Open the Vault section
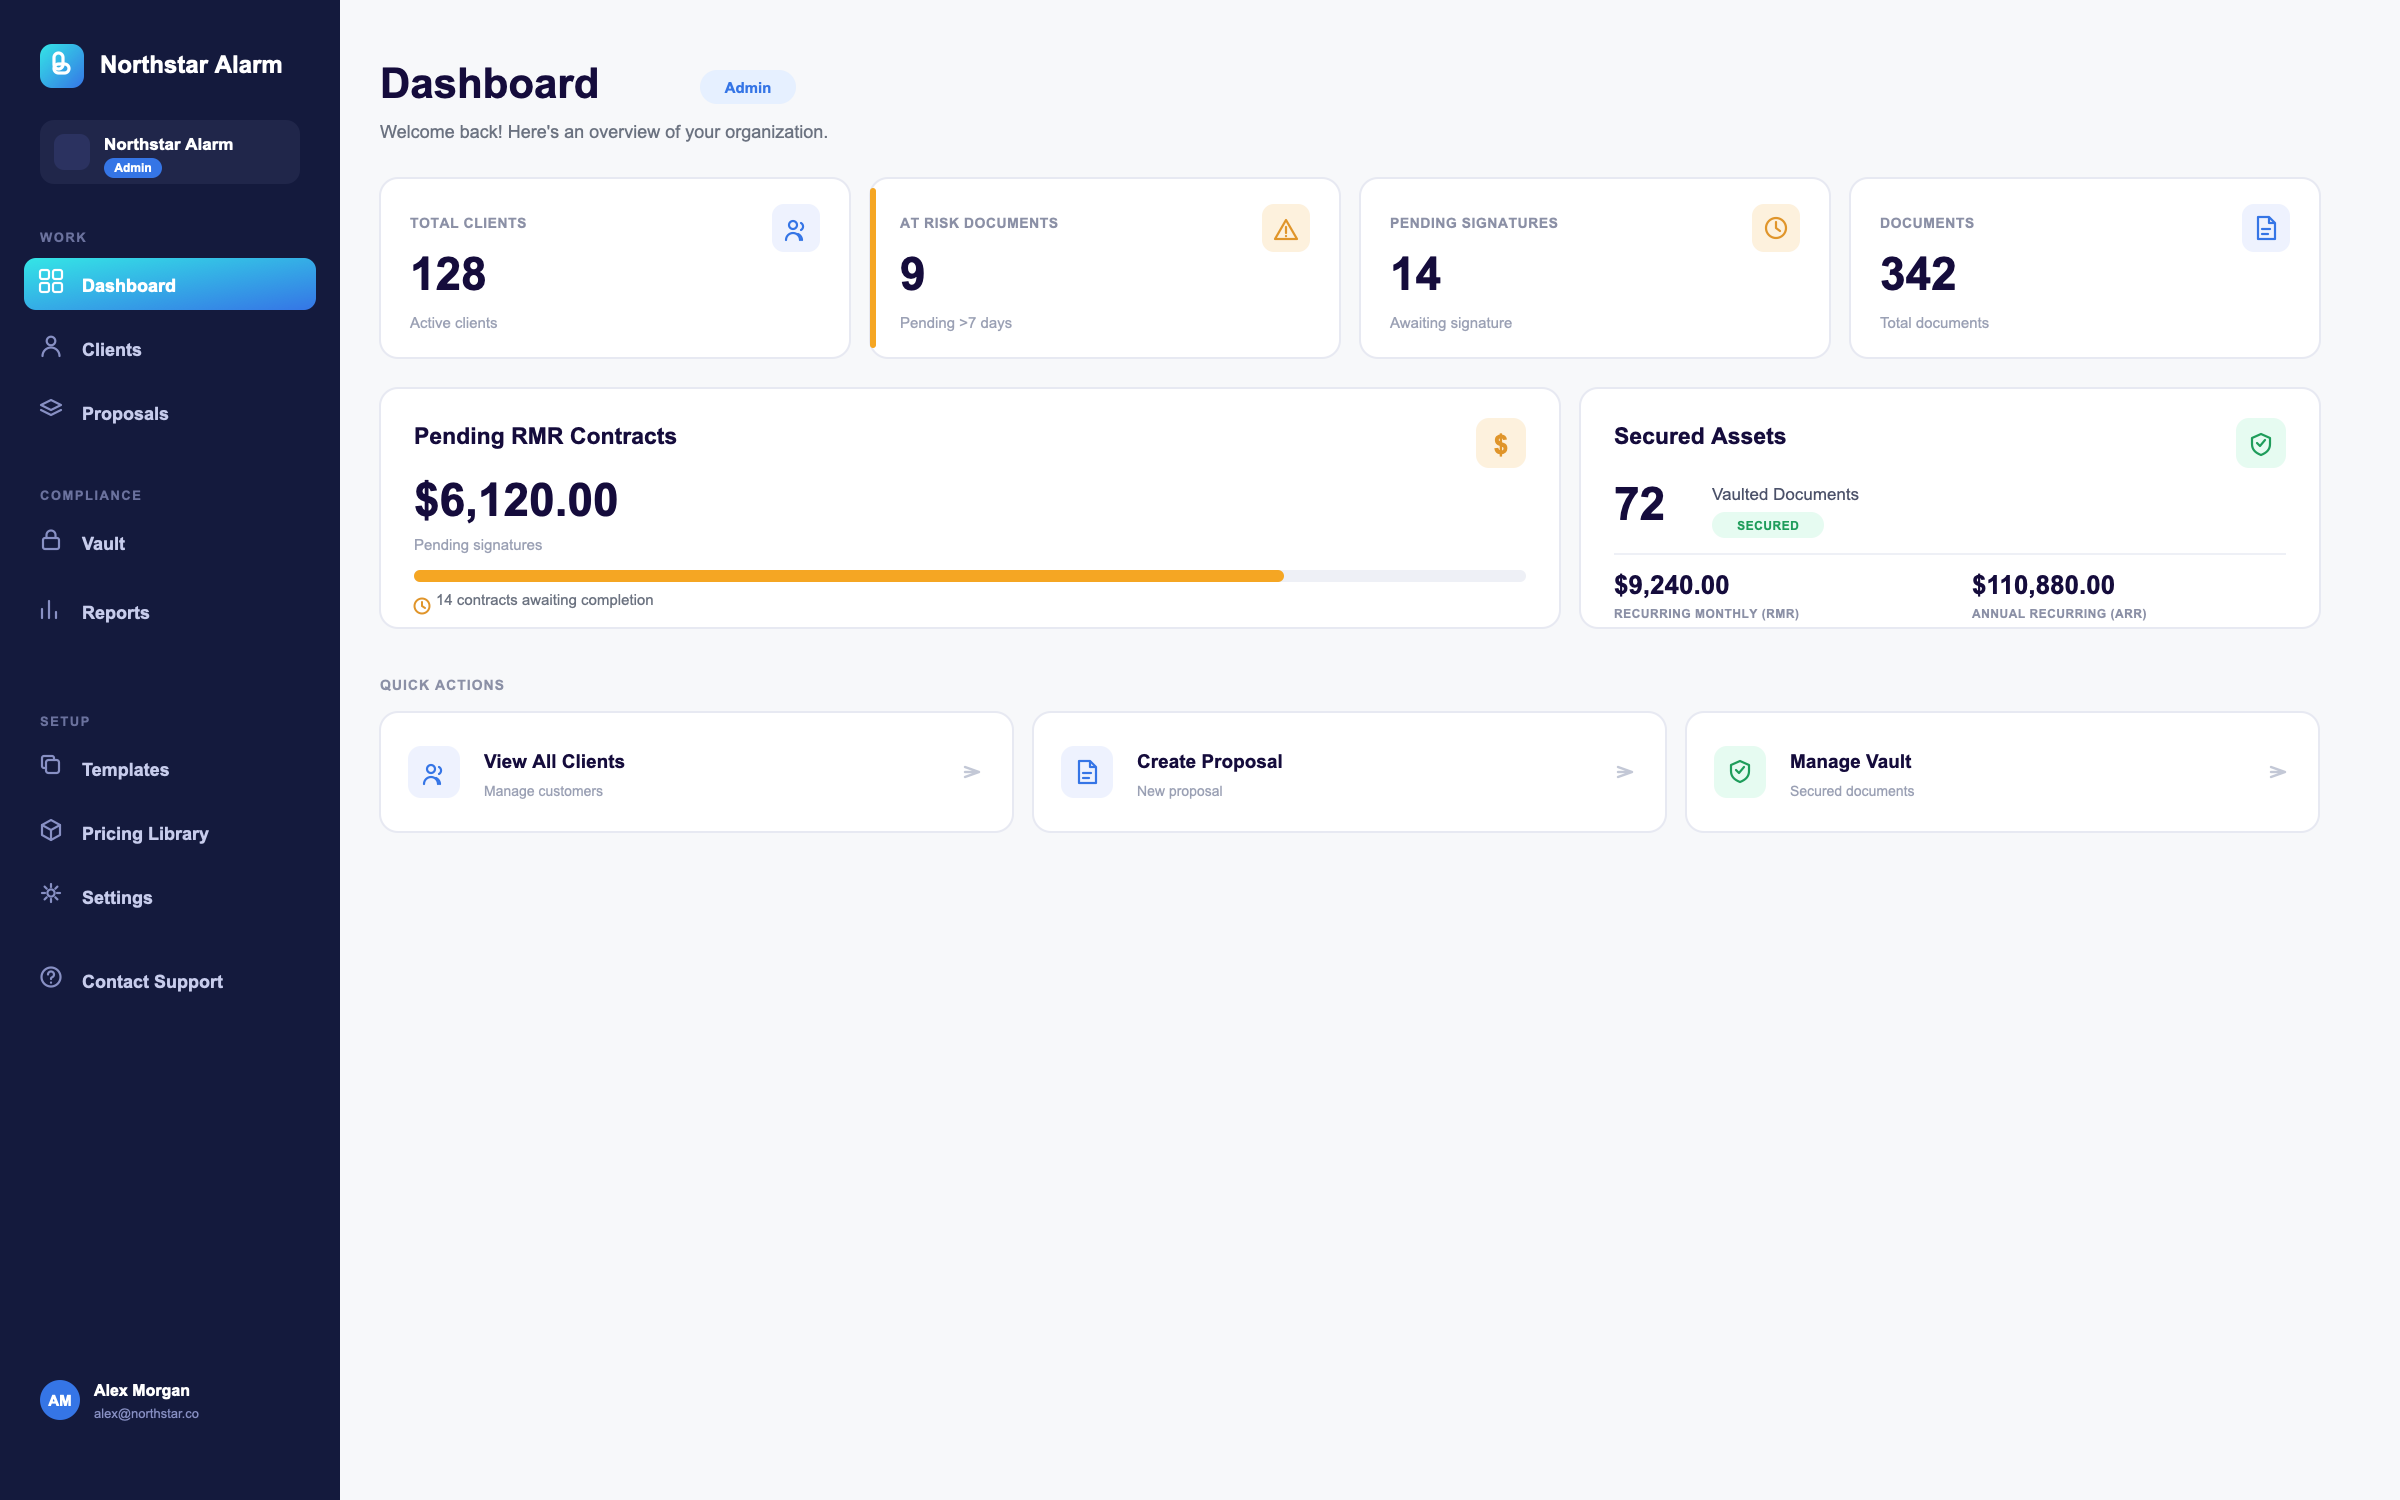This screenshot has width=2400, height=1500. [170, 543]
